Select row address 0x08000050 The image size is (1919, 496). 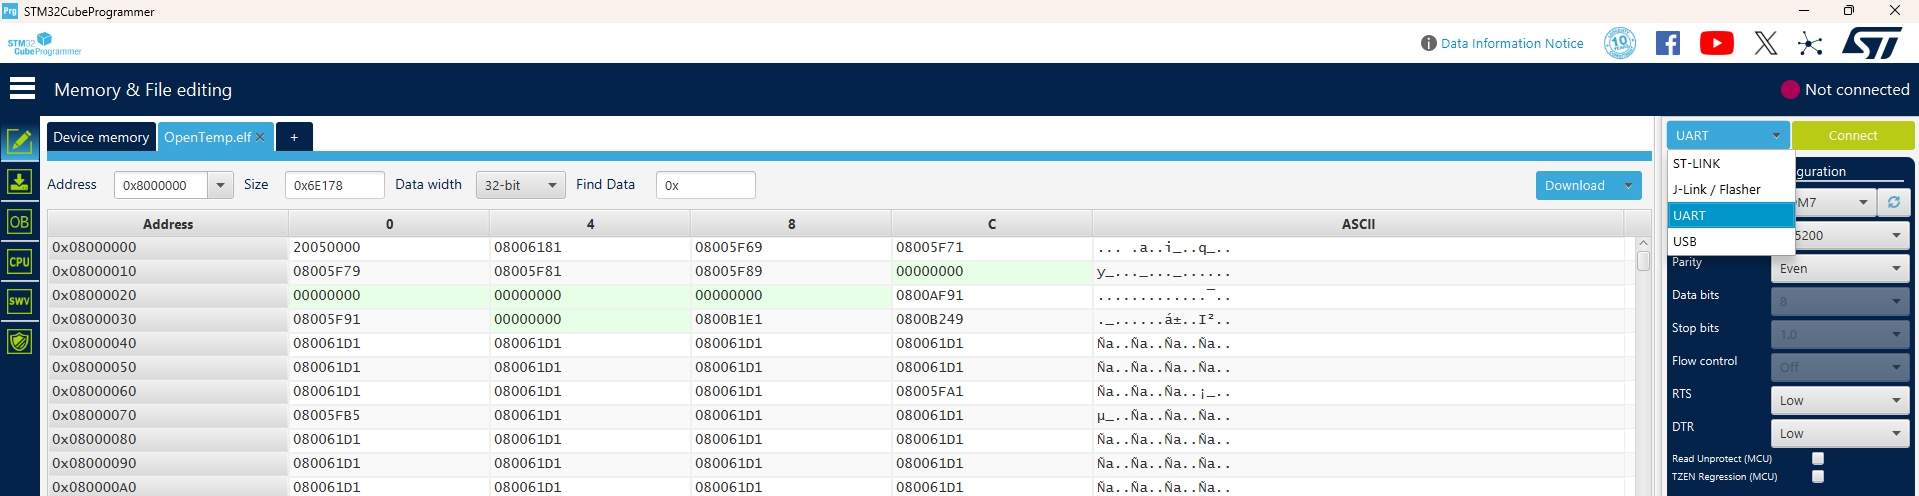pos(168,367)
